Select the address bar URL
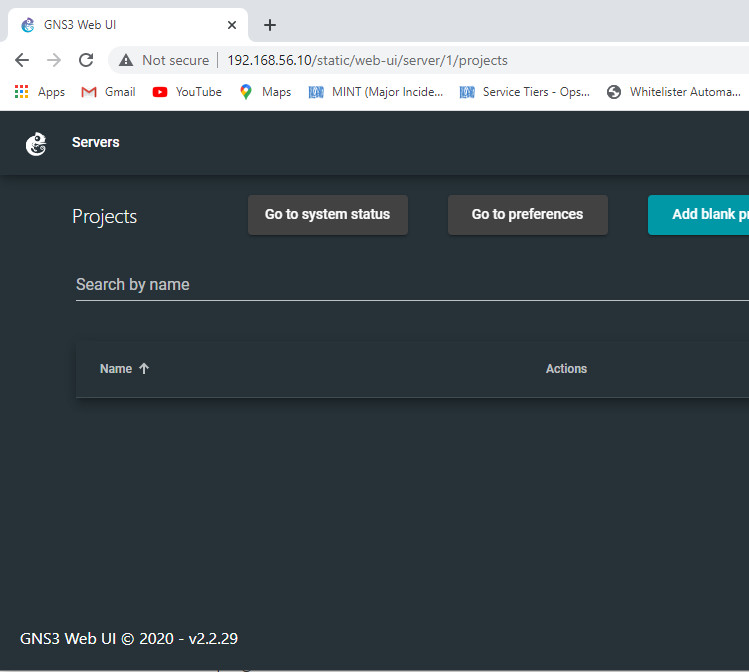 367,60
